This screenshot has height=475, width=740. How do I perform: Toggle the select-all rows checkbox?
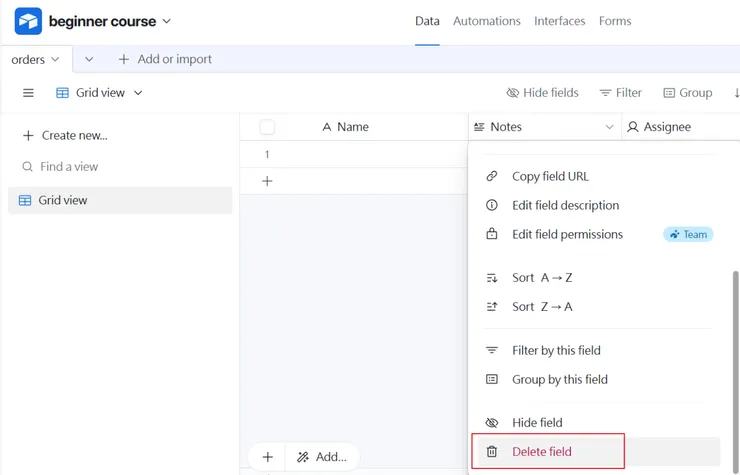267,127
